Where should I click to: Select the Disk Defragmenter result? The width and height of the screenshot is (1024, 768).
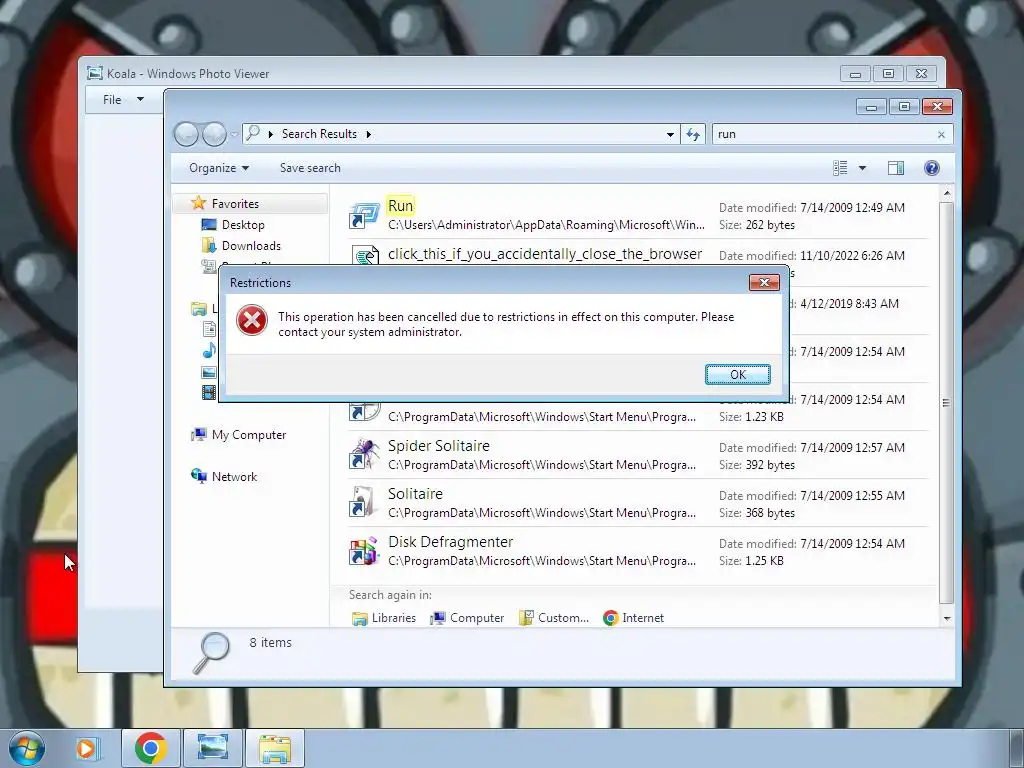(x=638, y=551)
